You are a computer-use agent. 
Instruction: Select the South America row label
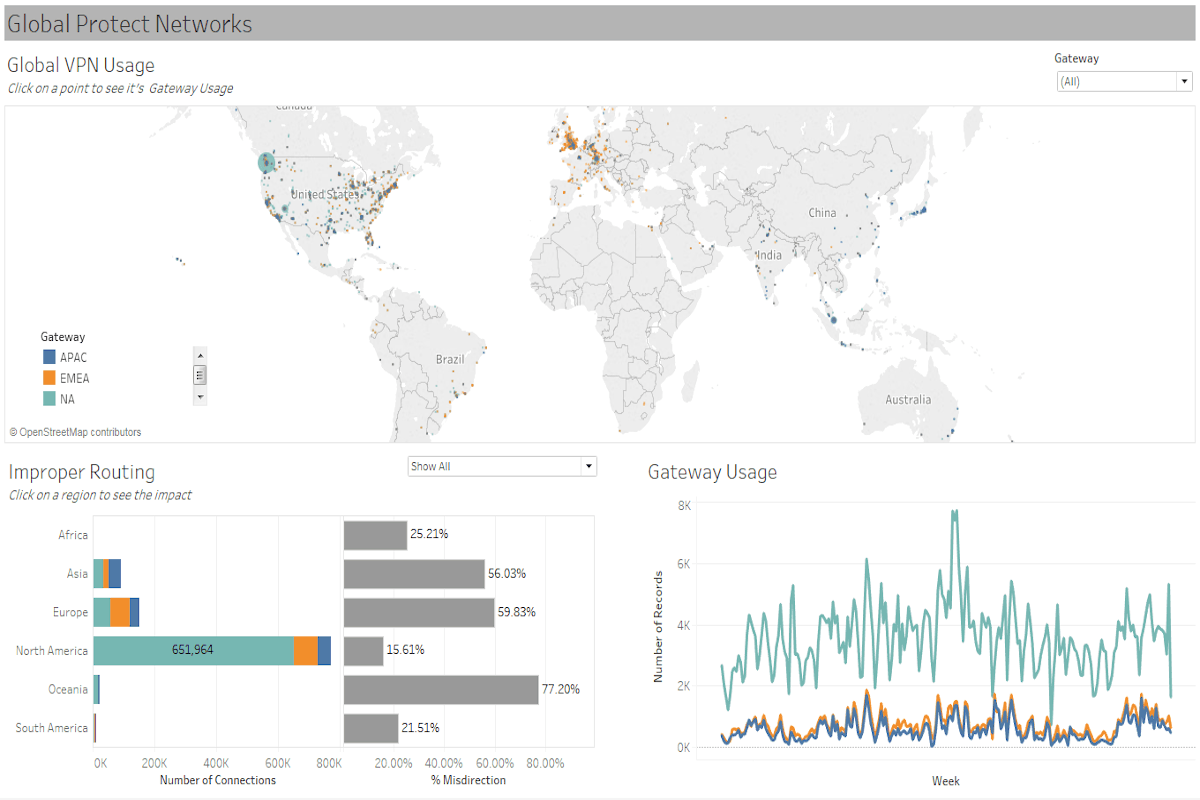pos(52,728)
